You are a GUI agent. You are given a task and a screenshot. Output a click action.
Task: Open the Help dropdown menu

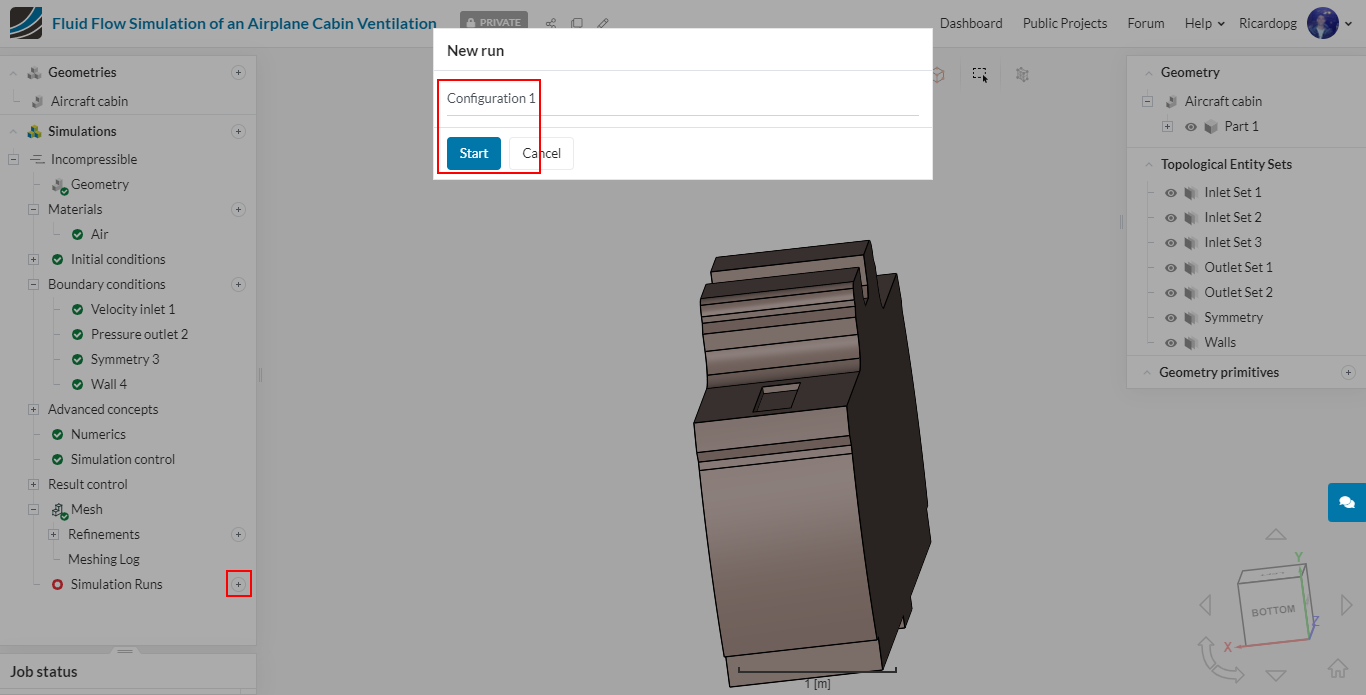[x=1205, y=23]
